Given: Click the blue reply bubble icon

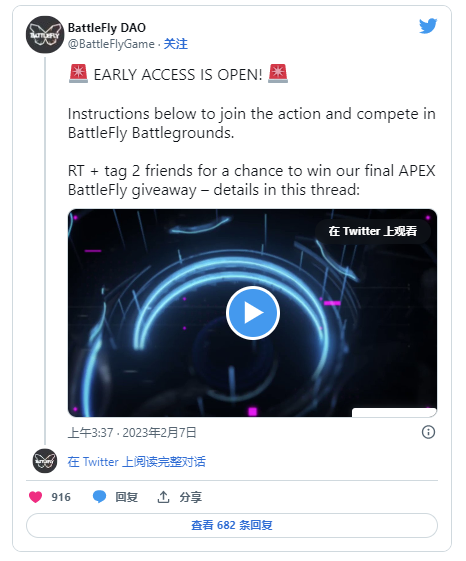Looking at the screenshot, I should coord(99,497).
